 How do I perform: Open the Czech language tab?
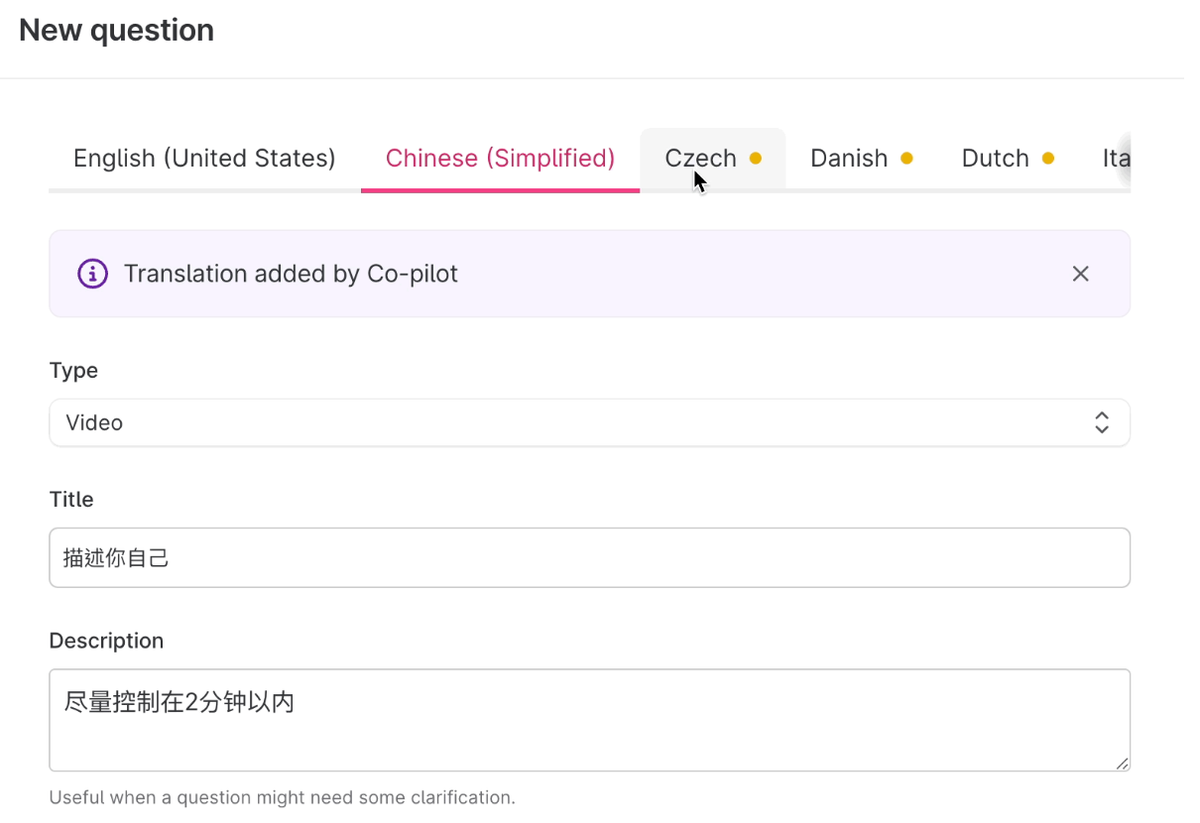pos(700,158)
